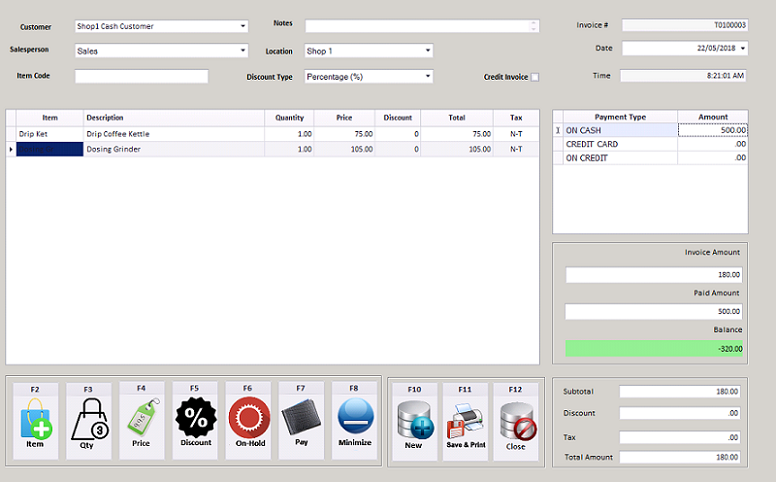Put the invoice On-Hold with F6
This screenshot has height=482, width=776.
pyautogui.click(x=249, y=418)
